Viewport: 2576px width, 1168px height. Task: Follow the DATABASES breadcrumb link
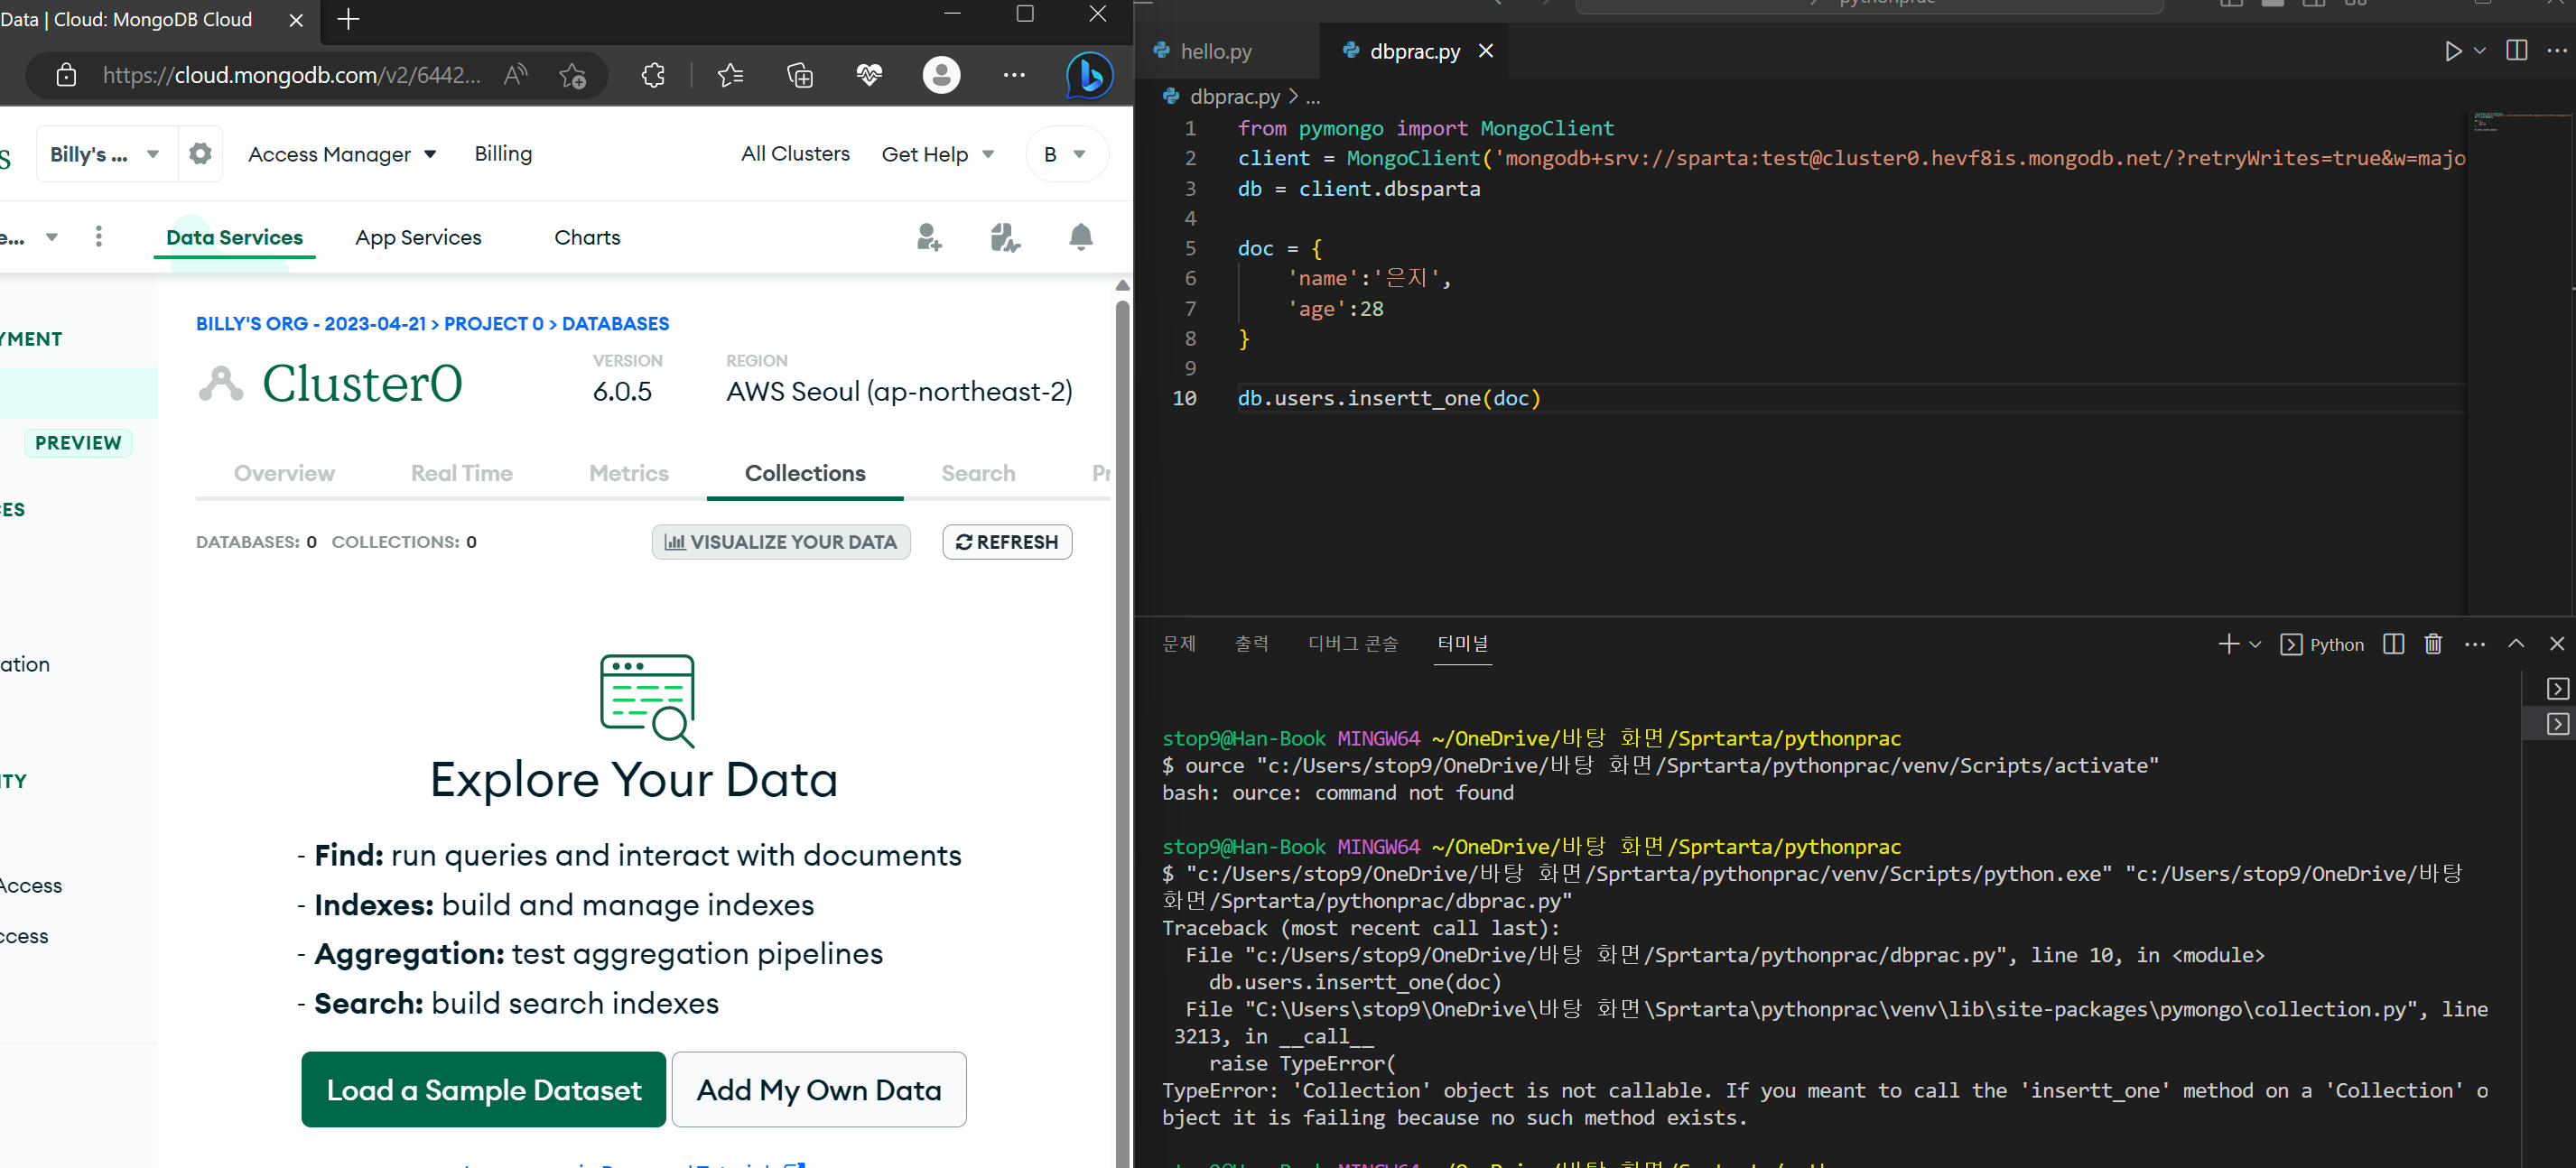(x=615, y=324)
